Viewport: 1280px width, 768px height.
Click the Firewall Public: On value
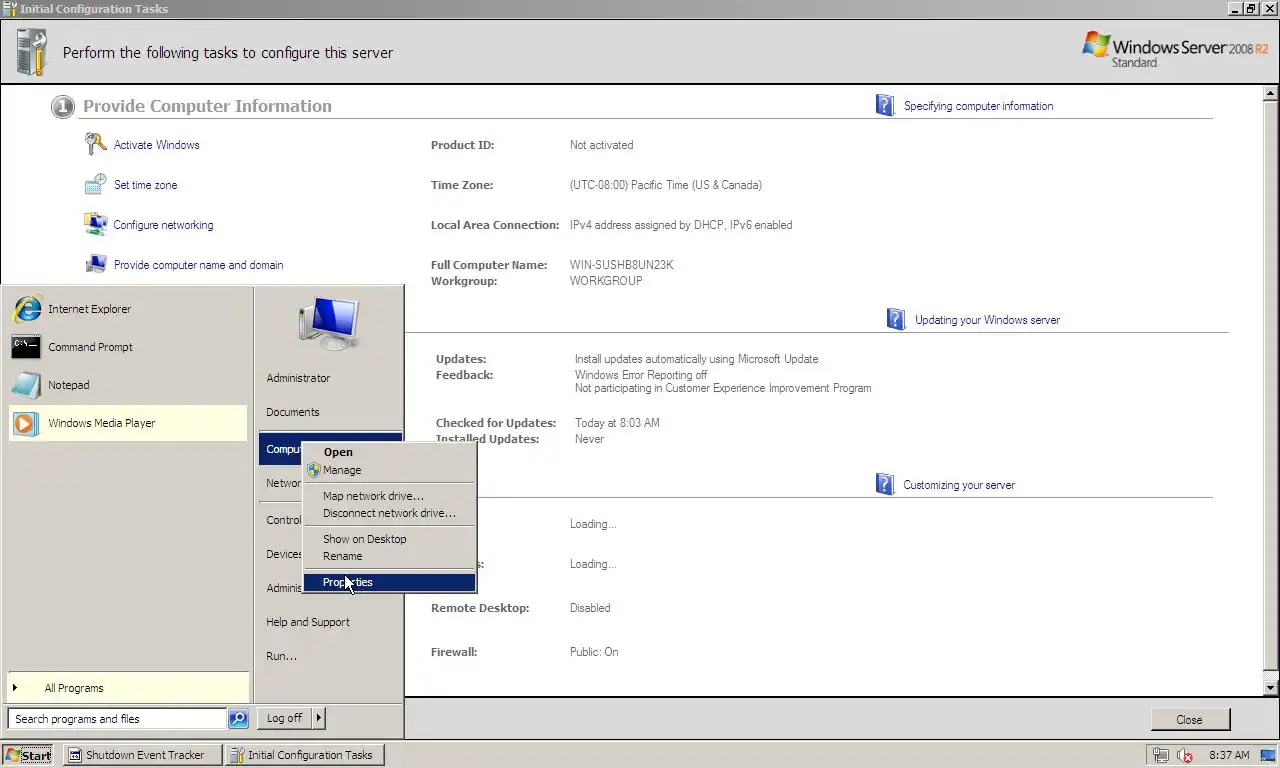coord(594,652)
